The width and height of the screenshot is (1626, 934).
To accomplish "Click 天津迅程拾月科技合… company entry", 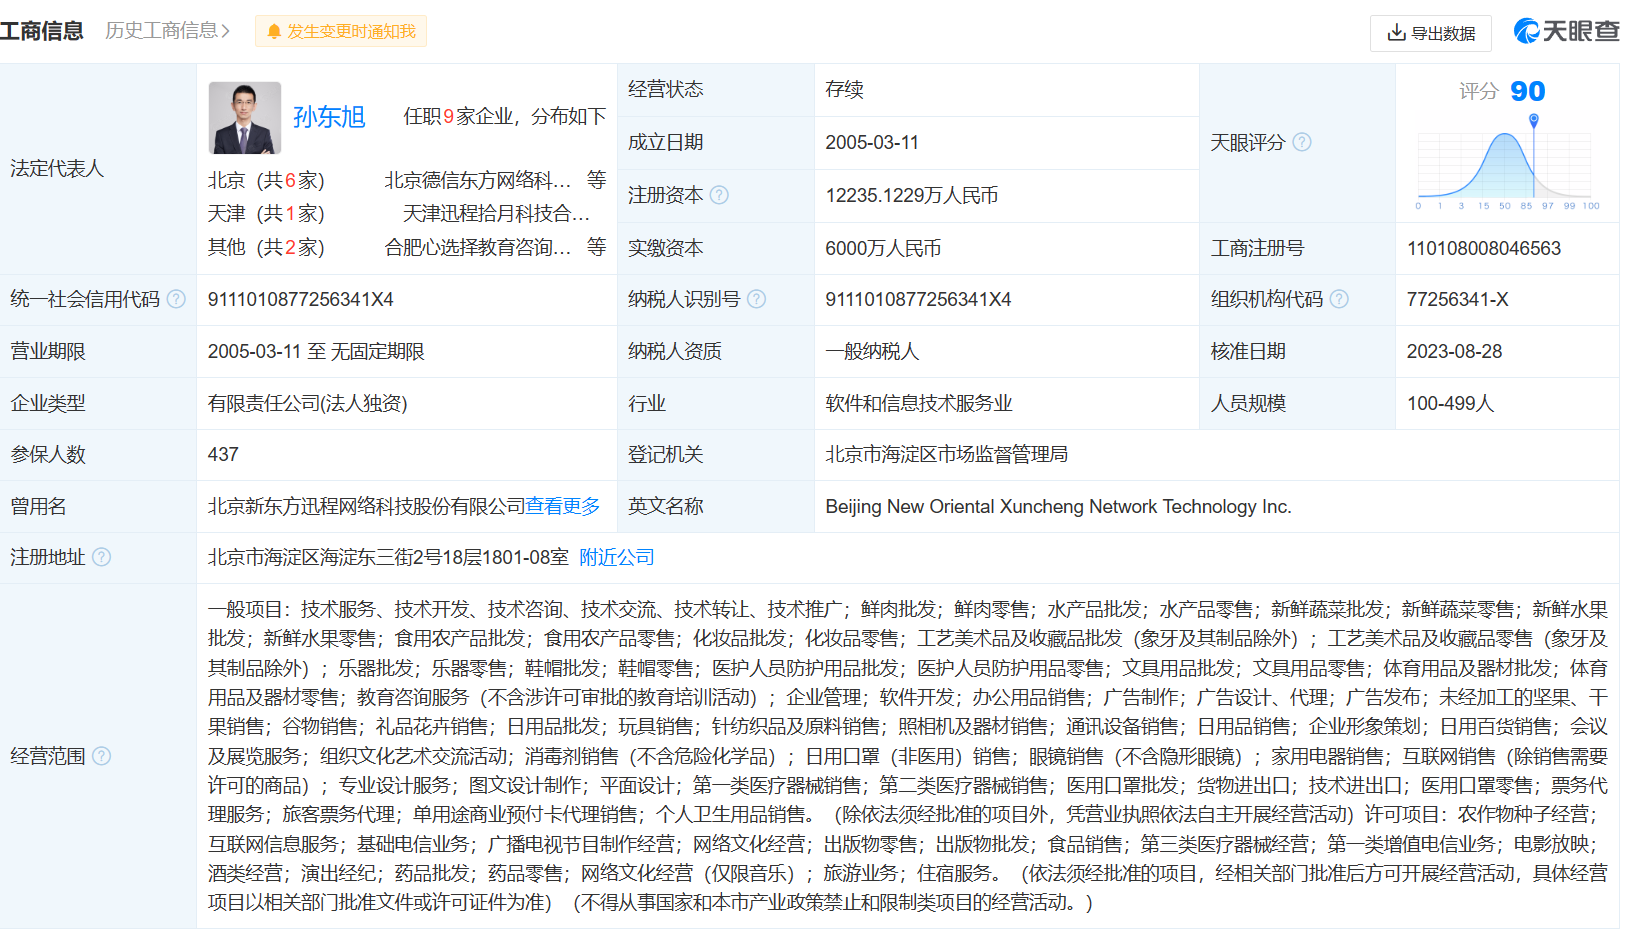I will tap(496, 213).
